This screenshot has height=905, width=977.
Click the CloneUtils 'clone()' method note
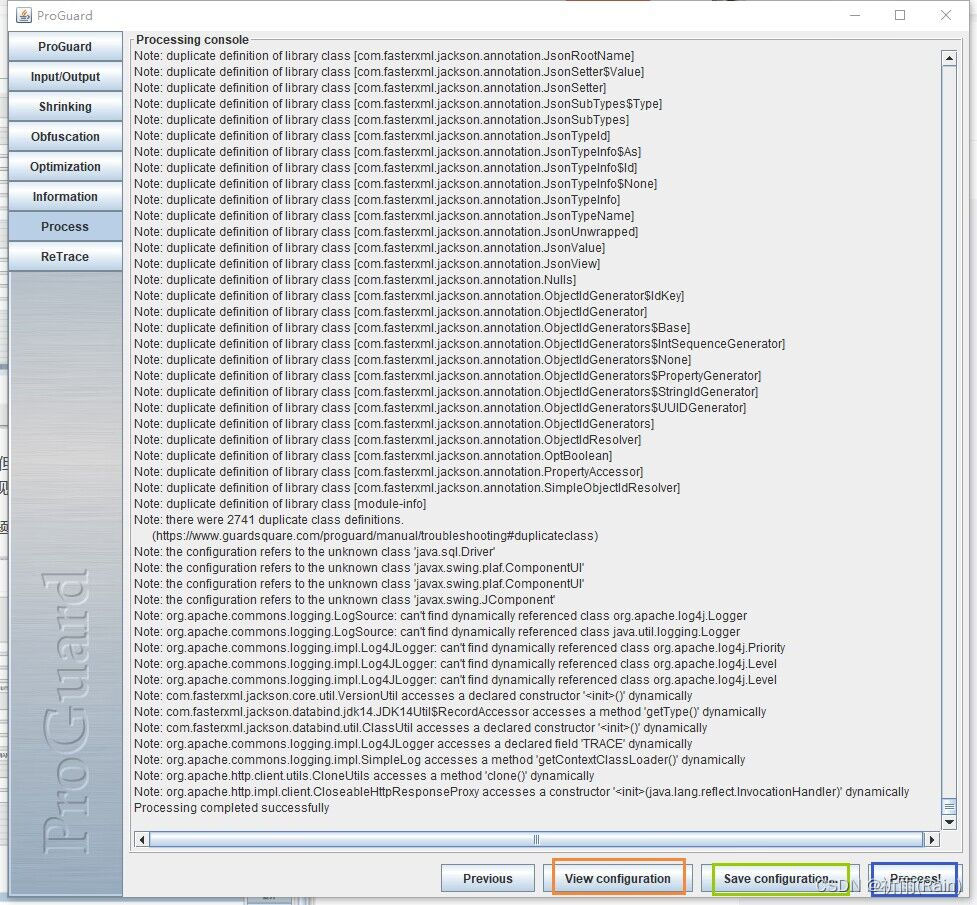(x=364, y=776)
